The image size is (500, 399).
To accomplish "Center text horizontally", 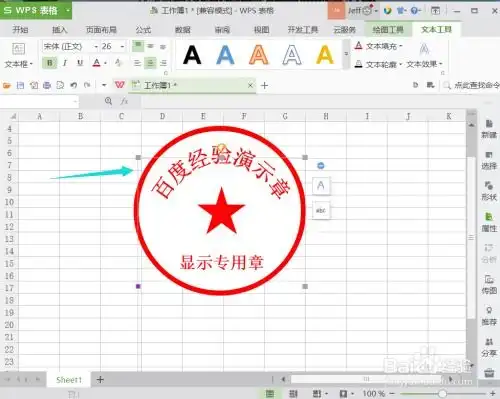I will tap(150, 63).
